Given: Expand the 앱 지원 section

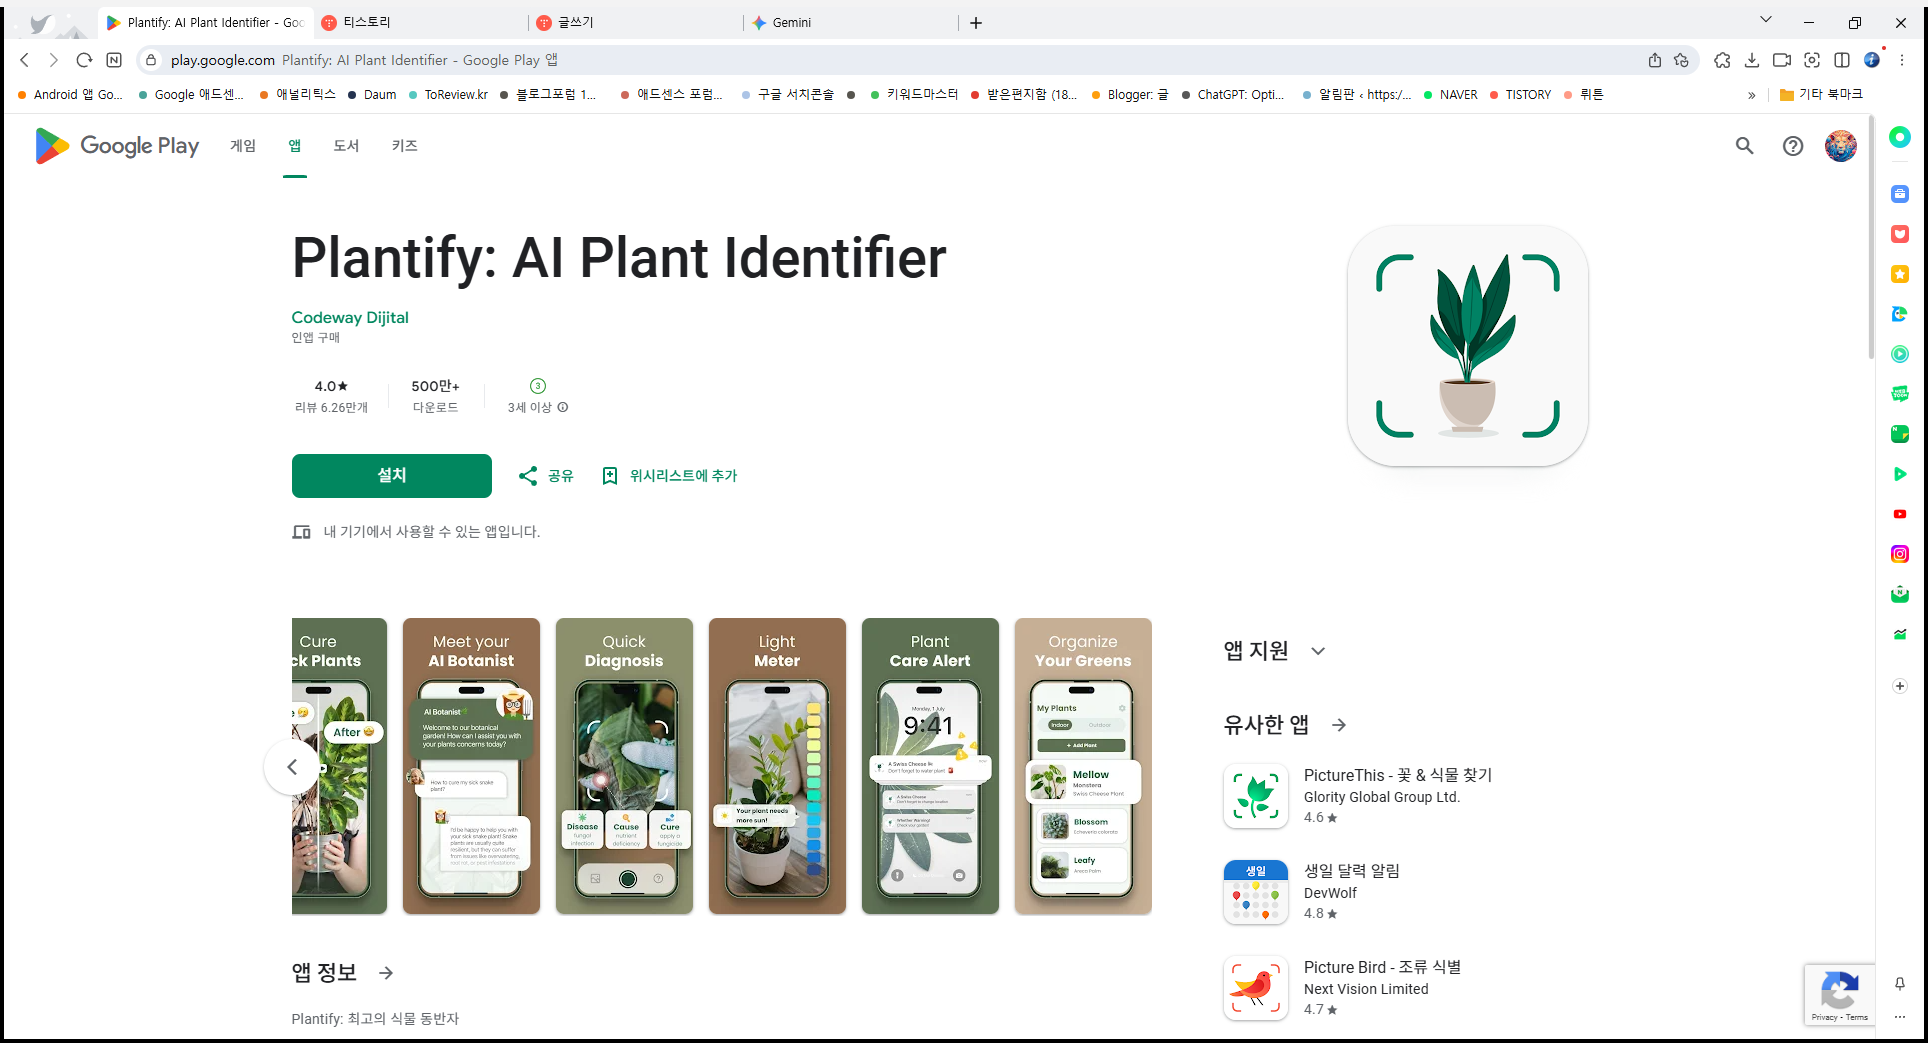Looking at the screenshot, I should click(x=1318, y=651).
